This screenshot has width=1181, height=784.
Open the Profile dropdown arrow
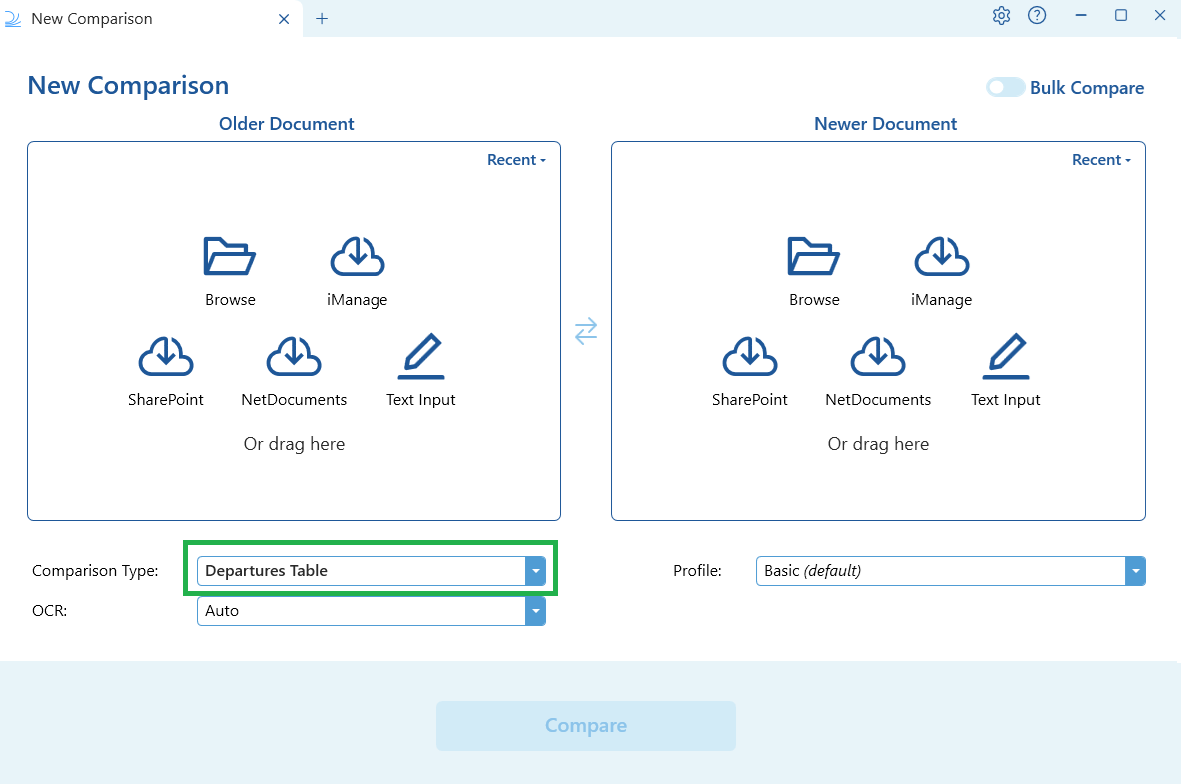point(1135,571)
